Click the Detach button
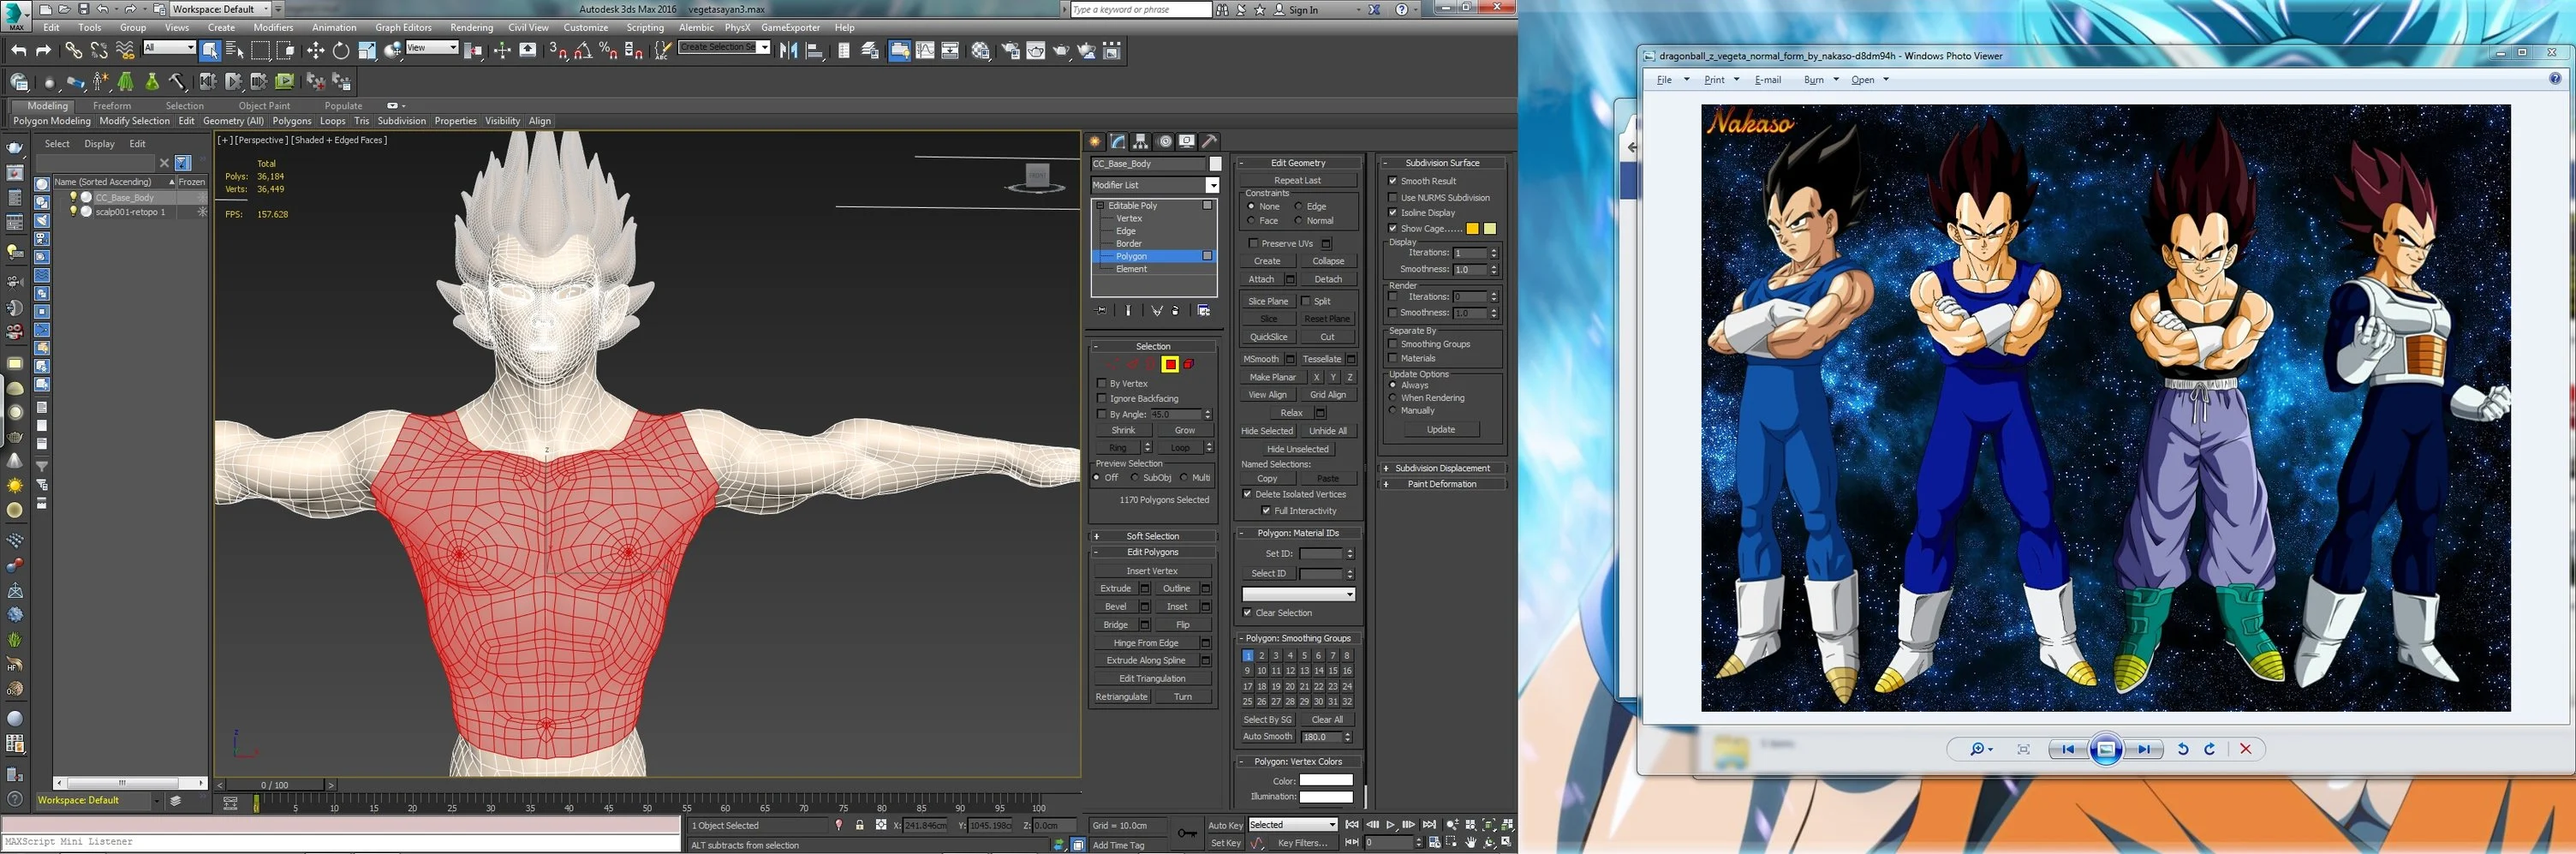Image resolution: width=2576 pixels, height=854 pixels. click(x=1328, y=279)
